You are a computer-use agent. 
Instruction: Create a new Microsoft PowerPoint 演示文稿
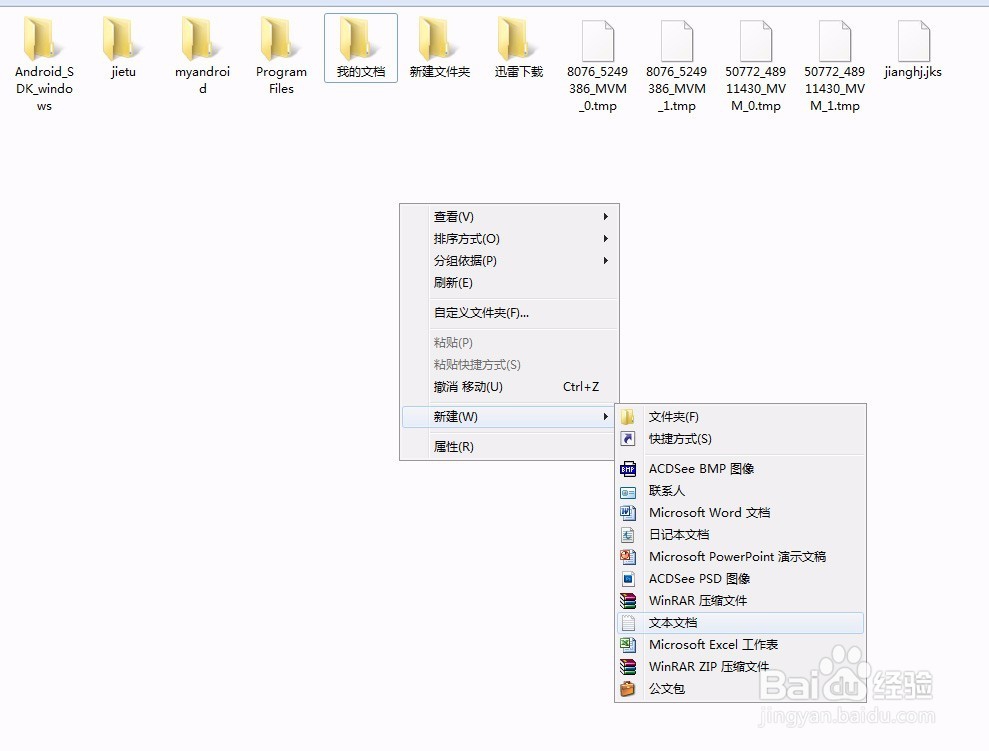click(x=740, y=557)
